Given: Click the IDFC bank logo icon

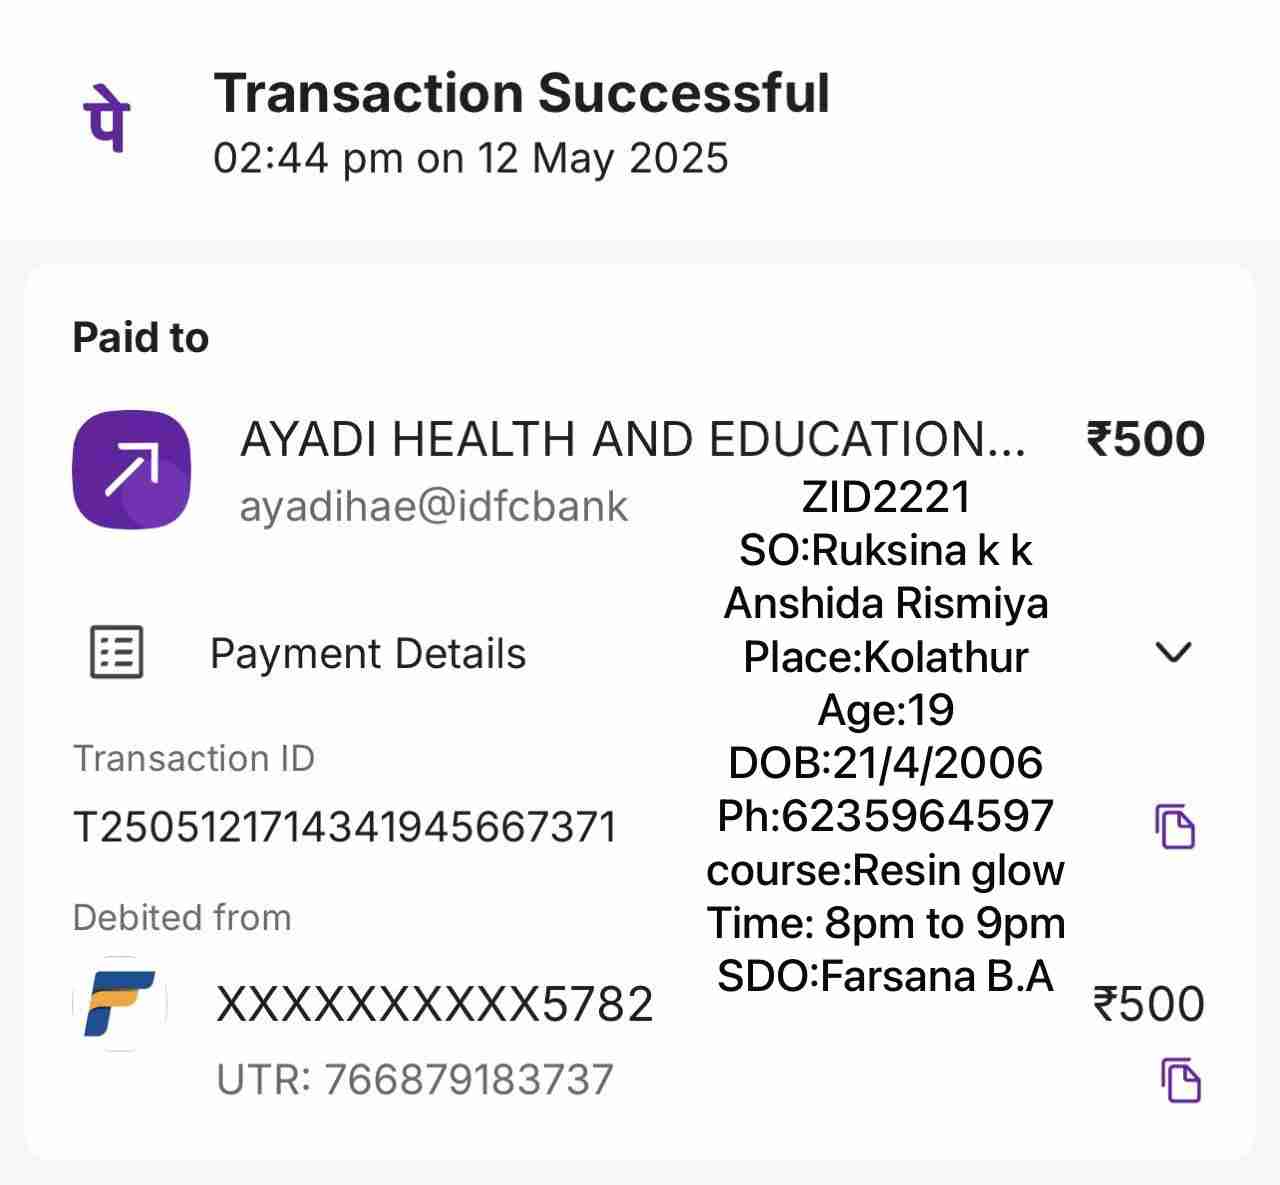Looking at the screenshot, I should [x=119, y=1004].
